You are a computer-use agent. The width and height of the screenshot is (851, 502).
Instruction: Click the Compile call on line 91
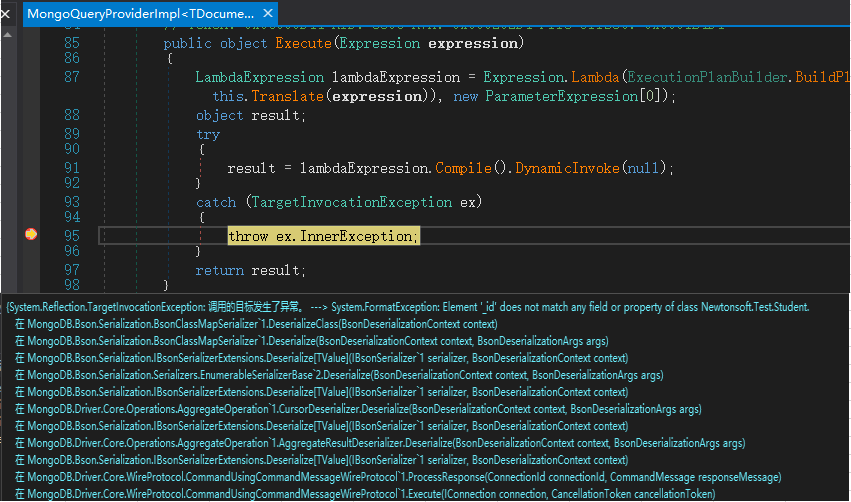tap(459, 168)
